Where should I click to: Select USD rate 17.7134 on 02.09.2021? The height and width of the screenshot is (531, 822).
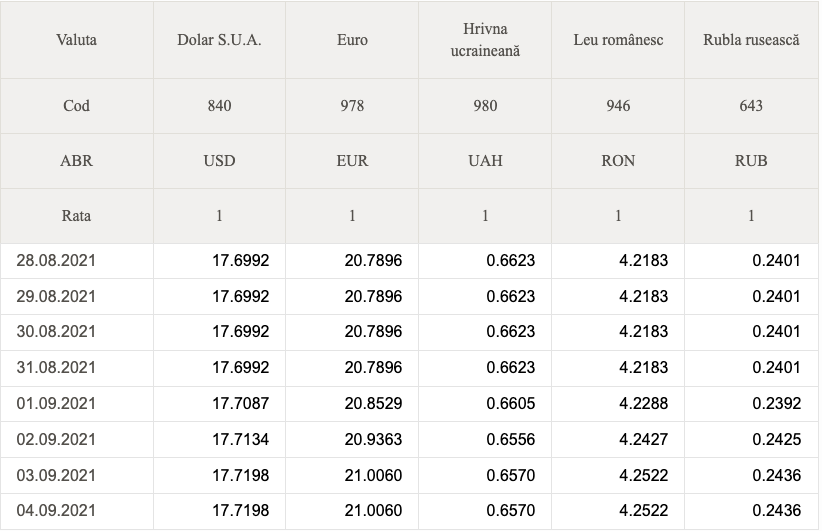pos(219,439)
